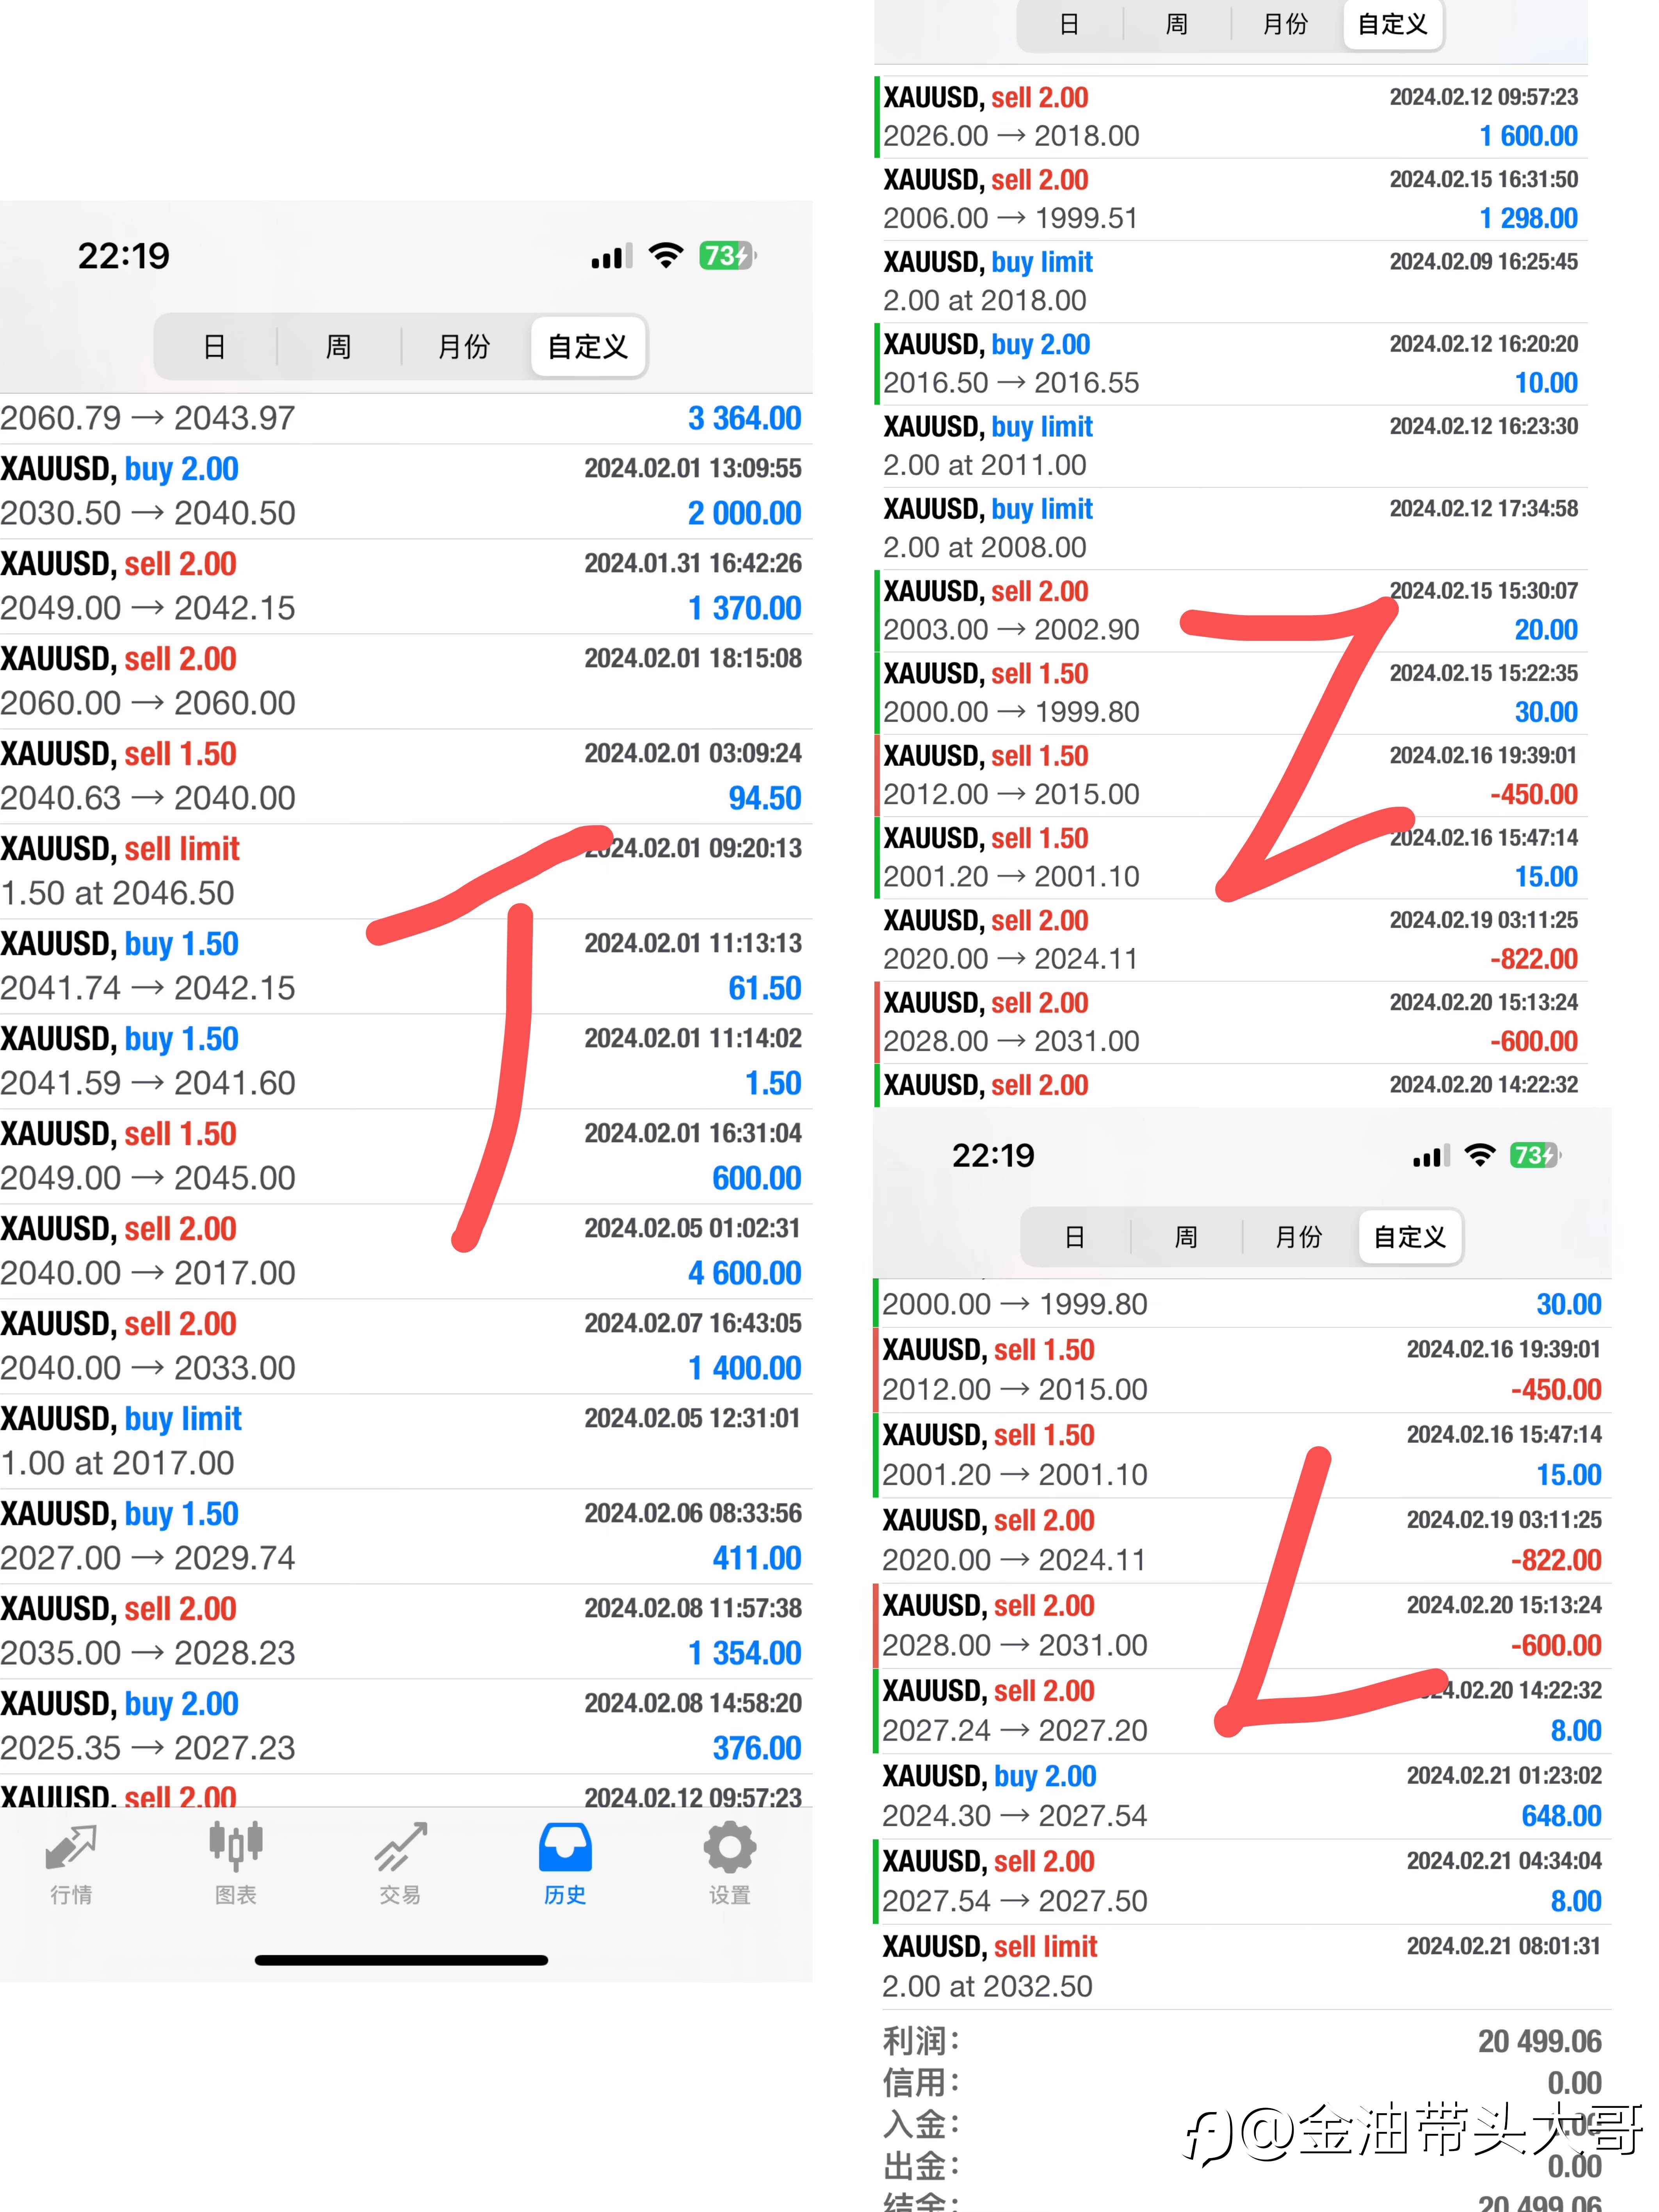Open the sell trade with profit 1 600.00
1659x2212 pixels.
pos(1231,117)
